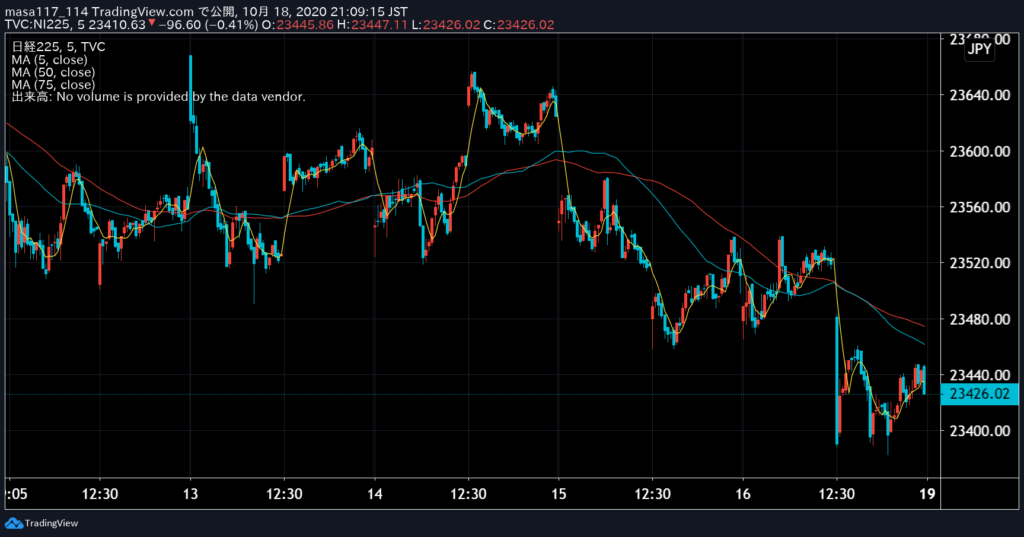Click the 出来高 no volume message
The image size is (1024, 537).
[158, 97]
